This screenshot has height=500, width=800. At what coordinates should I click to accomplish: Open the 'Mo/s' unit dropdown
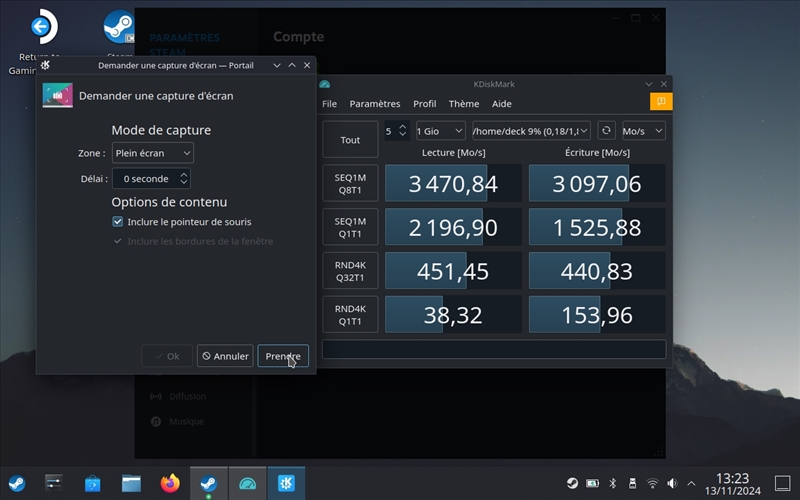pyautogui.click(x=642, y=131)
